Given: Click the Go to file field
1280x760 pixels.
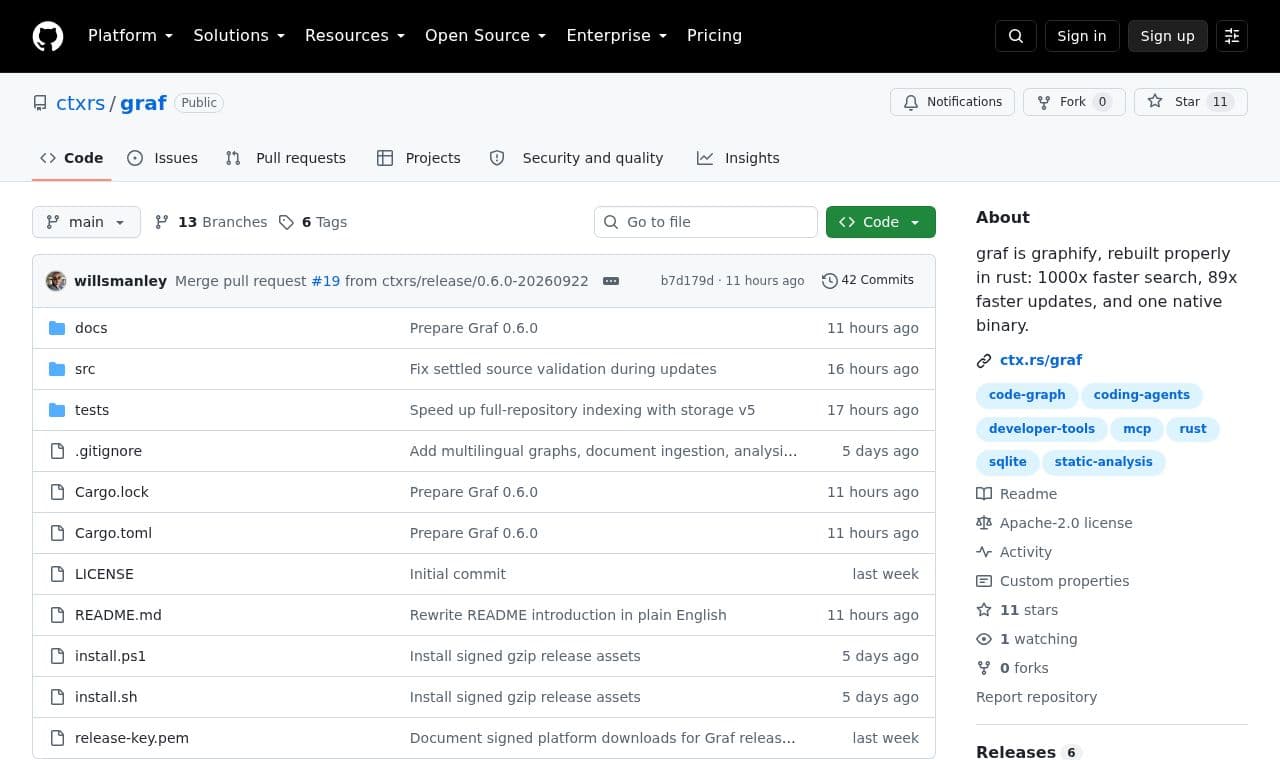Looking at the screenshot, I should 706,222.
